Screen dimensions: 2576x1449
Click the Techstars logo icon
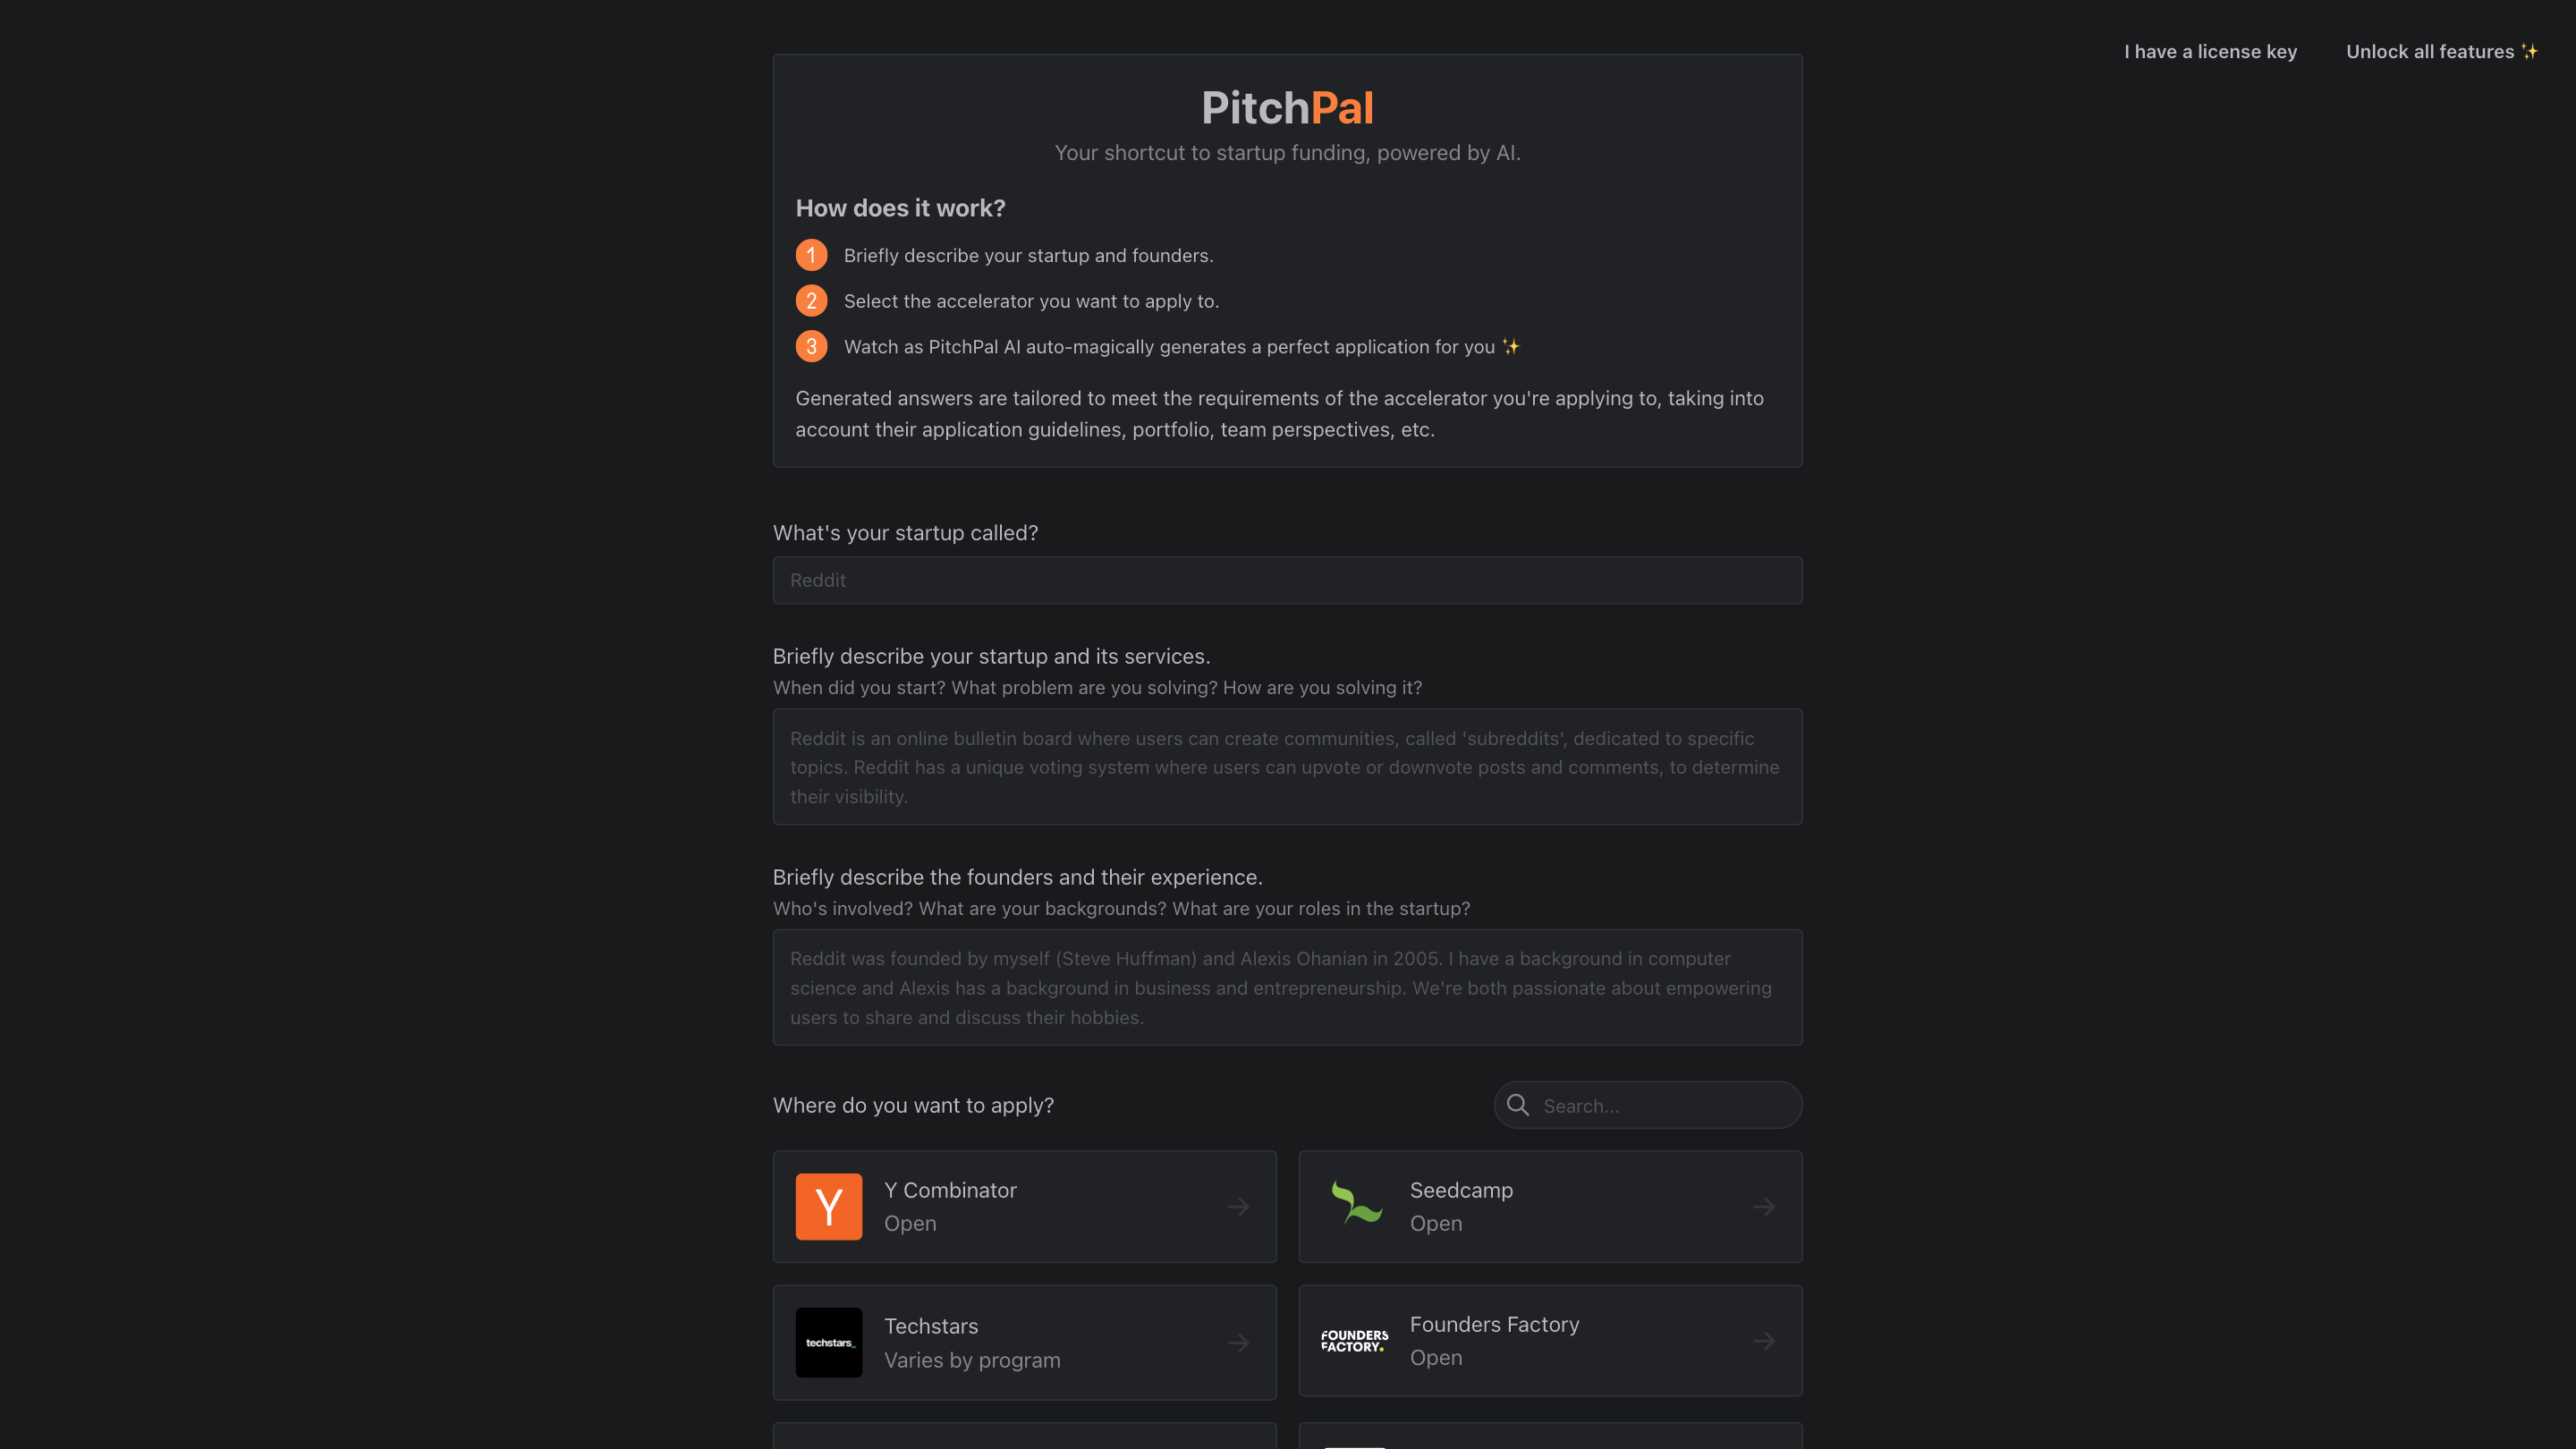(828, 1342)
